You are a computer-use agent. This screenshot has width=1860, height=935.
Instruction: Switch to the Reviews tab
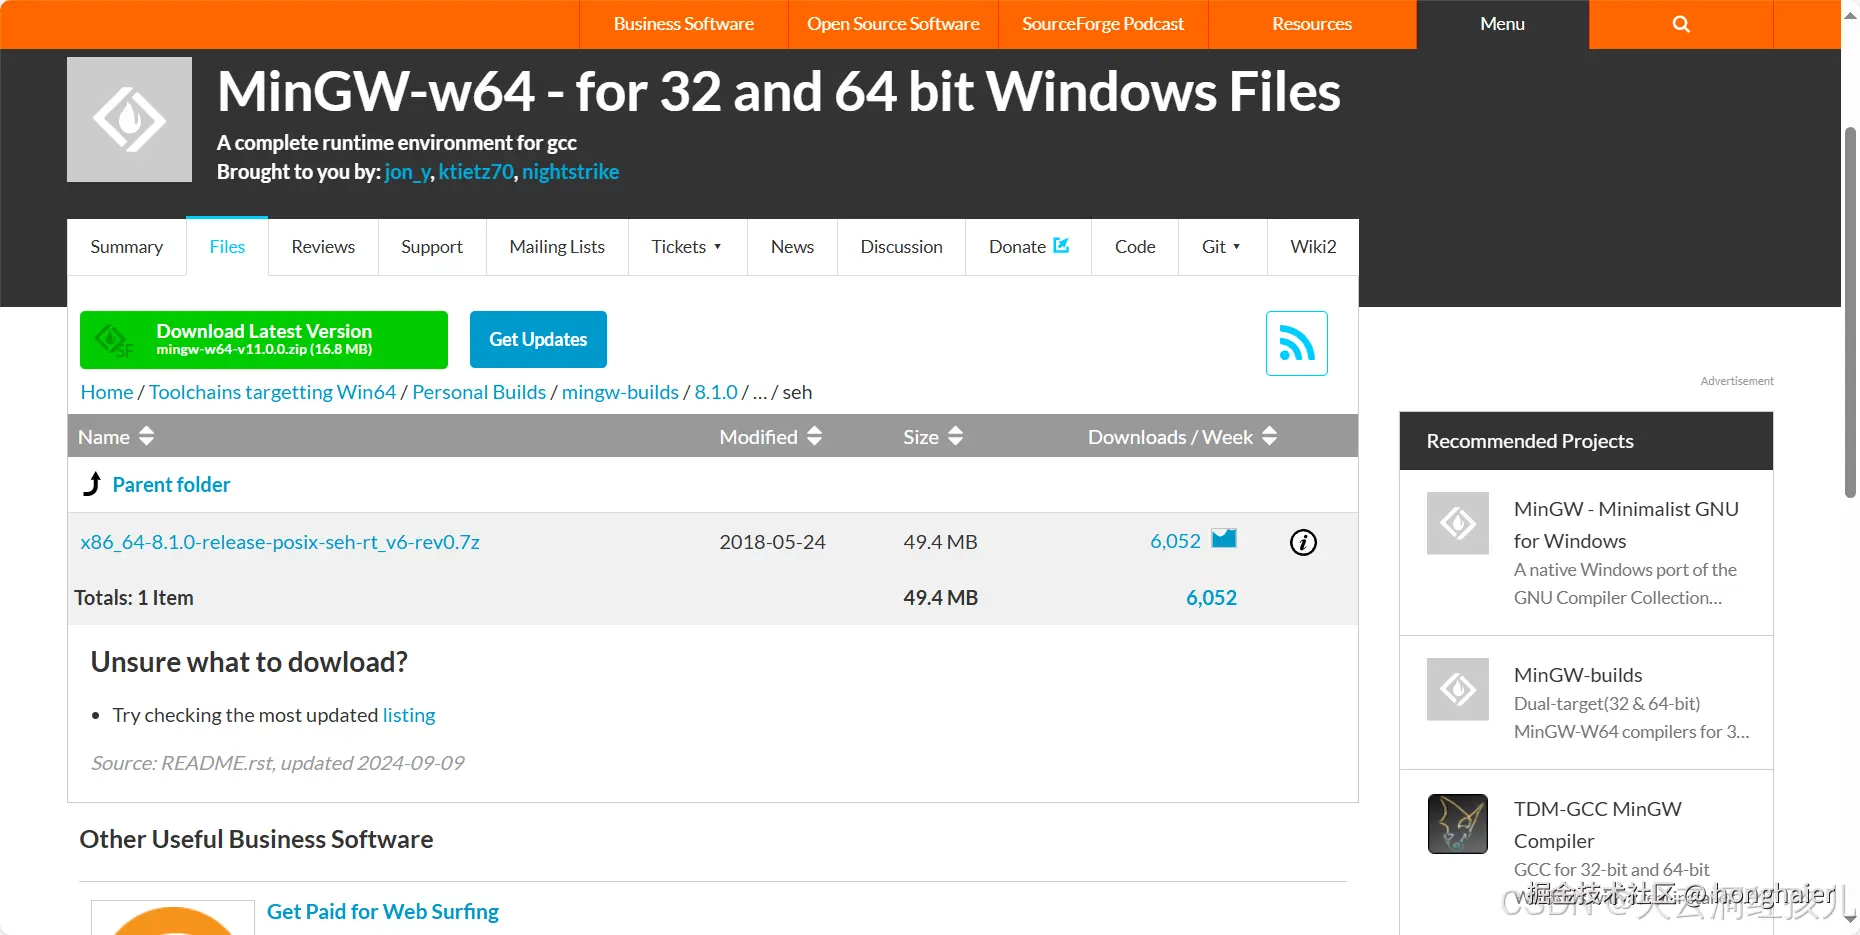pyautogui.click(x=323, y=247)
